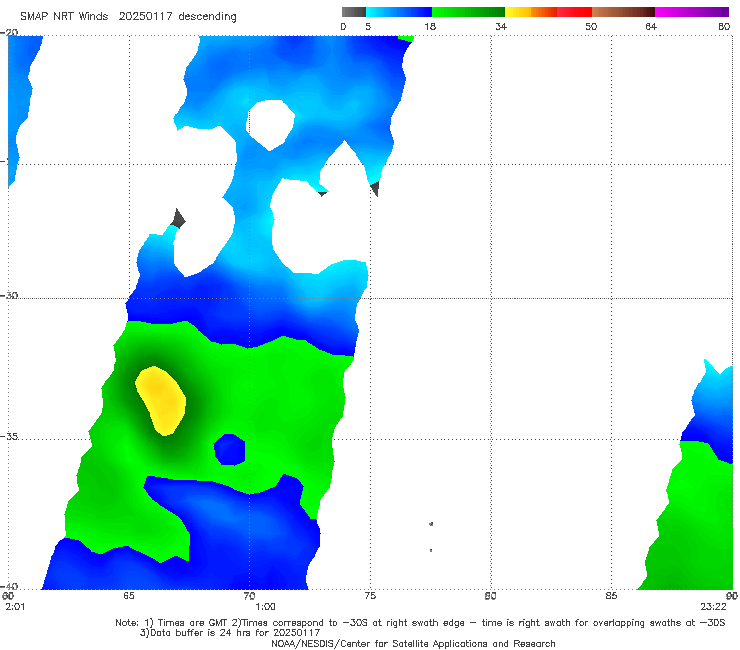The height and width of the screenshot is (650, 740).
Task: Pick the cyan-to-blue segment of the color bar
Action: pos(399,12)
